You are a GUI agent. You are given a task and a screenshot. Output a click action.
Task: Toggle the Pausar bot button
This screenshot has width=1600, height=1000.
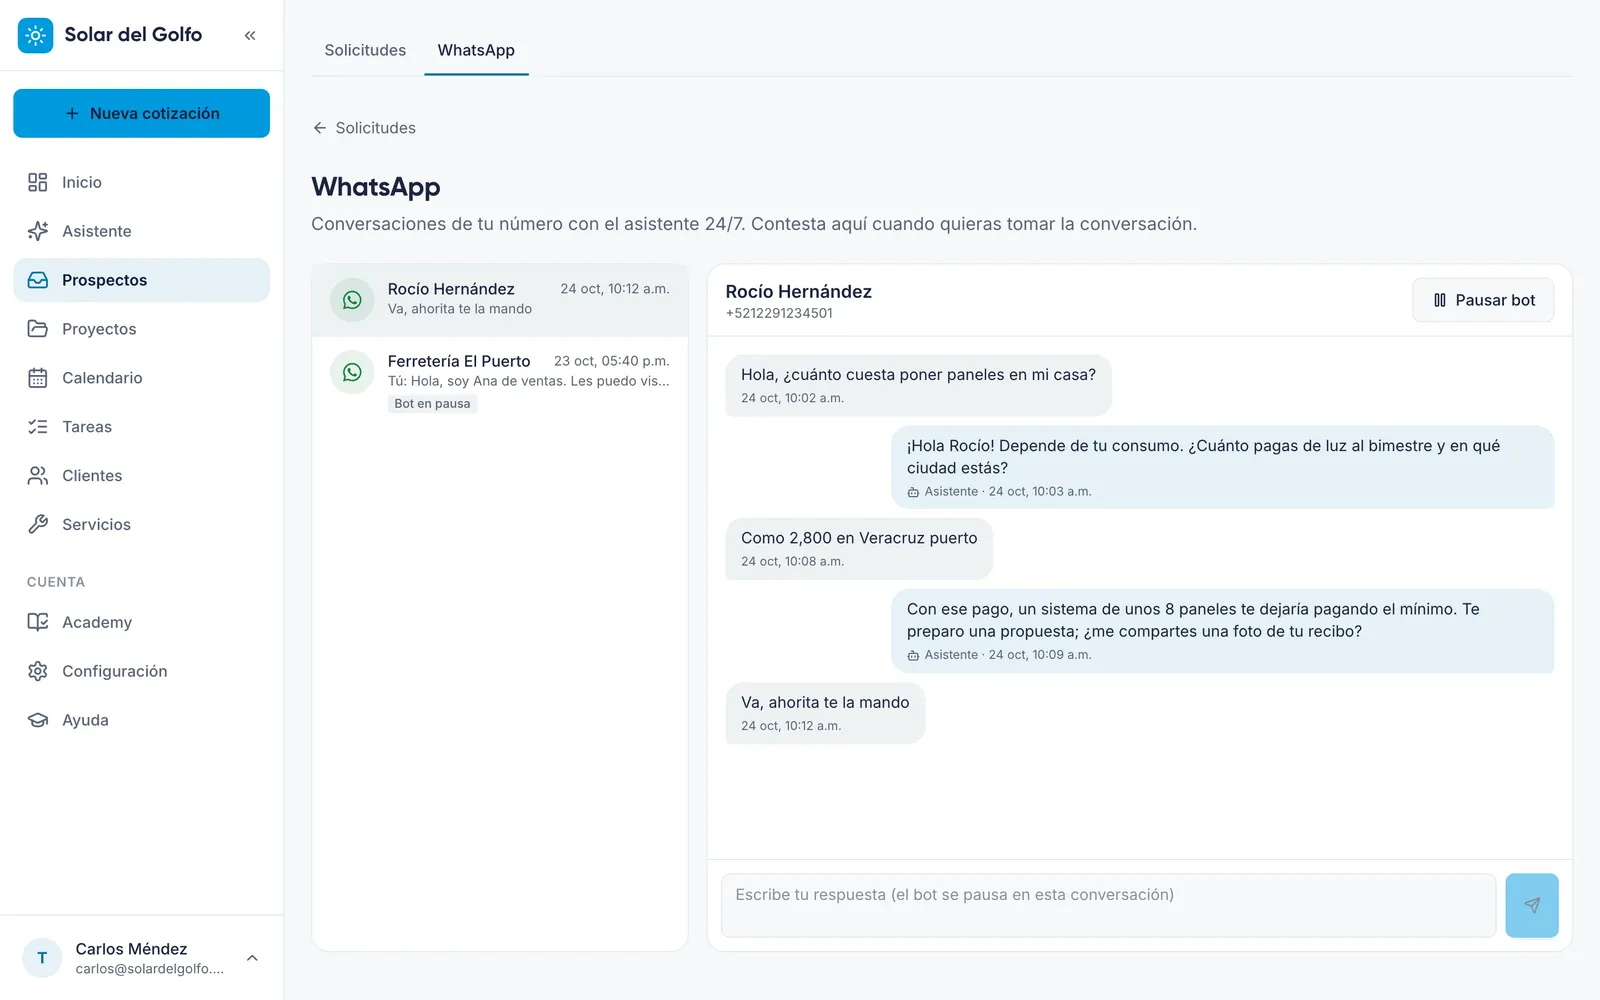click(1483, 300)
